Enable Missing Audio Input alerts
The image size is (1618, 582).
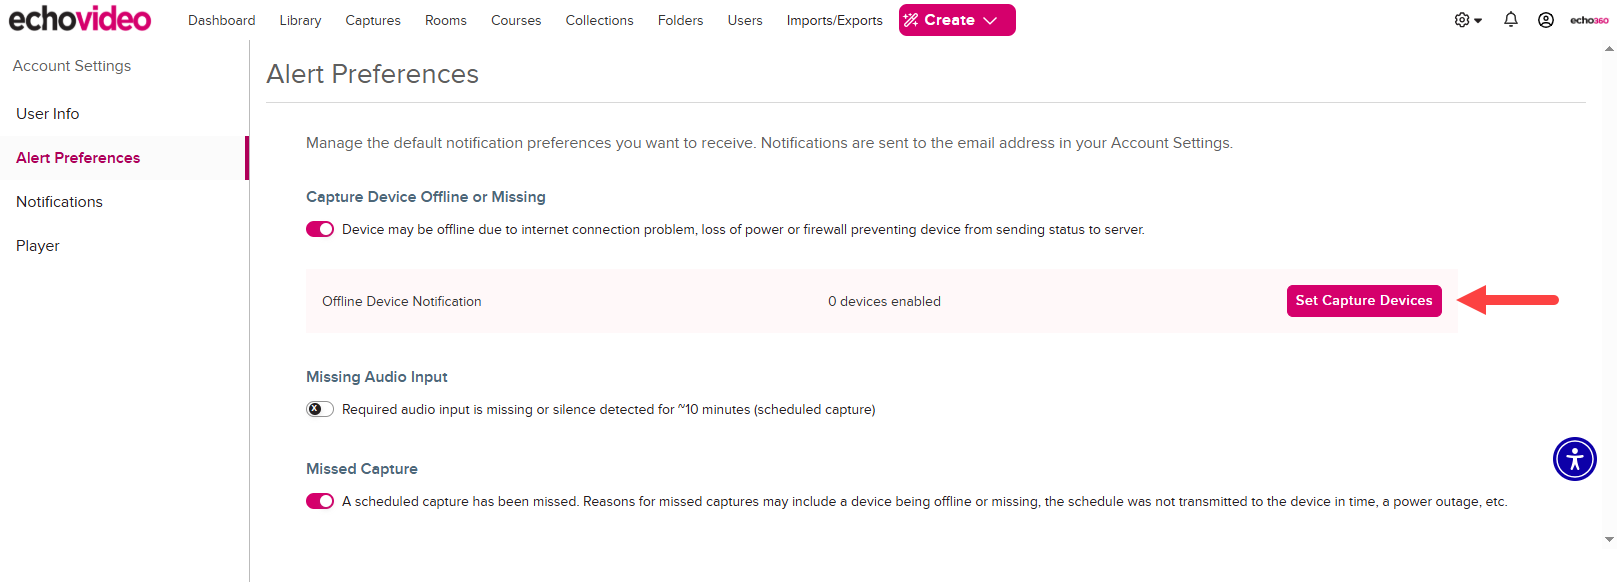click(x=320, y=409)
